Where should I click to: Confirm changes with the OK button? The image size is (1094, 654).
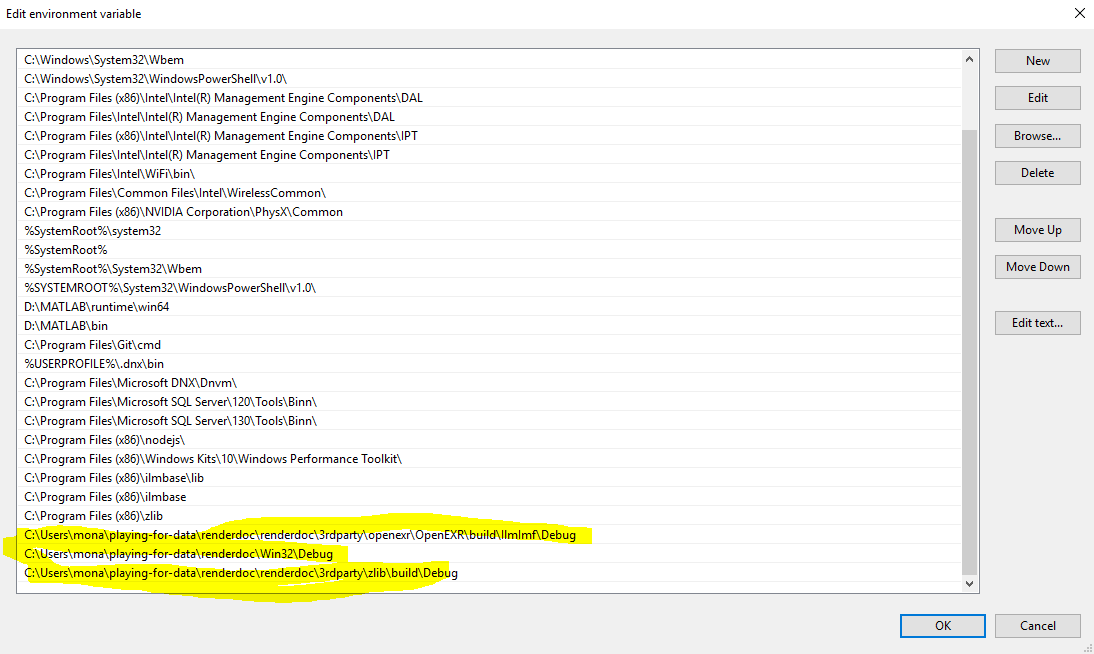pos(943,625)
